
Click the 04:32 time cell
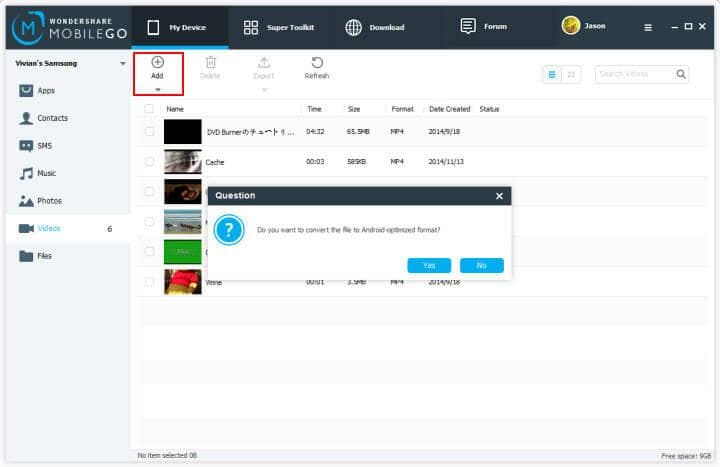tap(315, 131)
